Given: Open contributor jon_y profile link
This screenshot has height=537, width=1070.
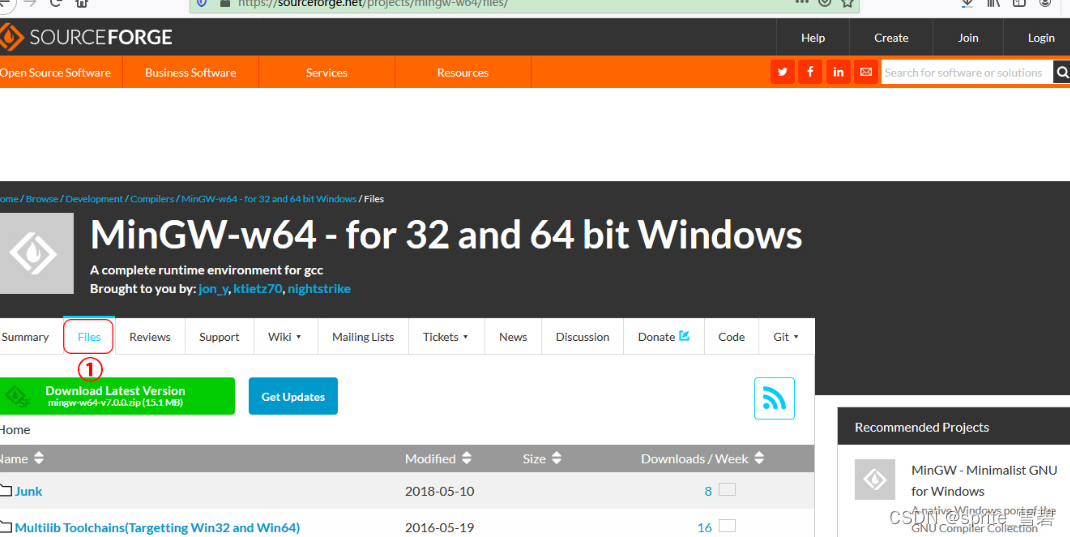Looking at the screenshot, I should (213, 289).
